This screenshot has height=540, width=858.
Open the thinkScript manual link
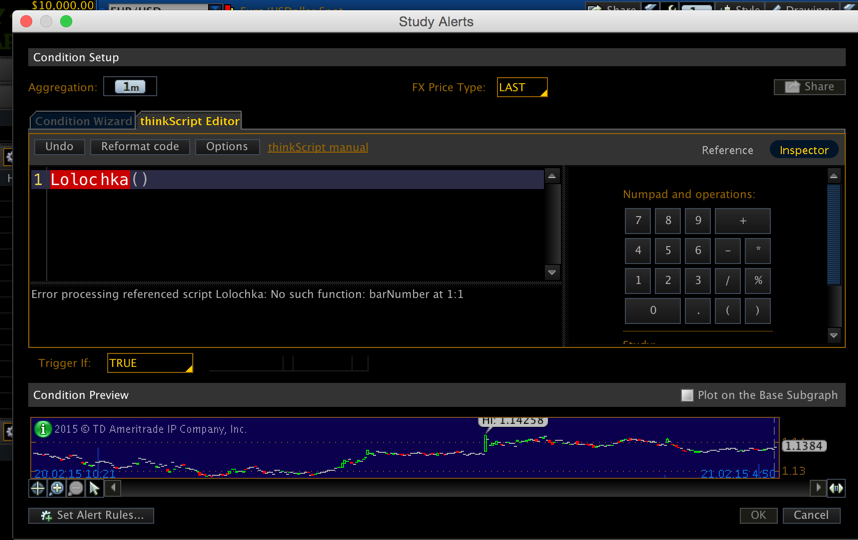[318, 147]
